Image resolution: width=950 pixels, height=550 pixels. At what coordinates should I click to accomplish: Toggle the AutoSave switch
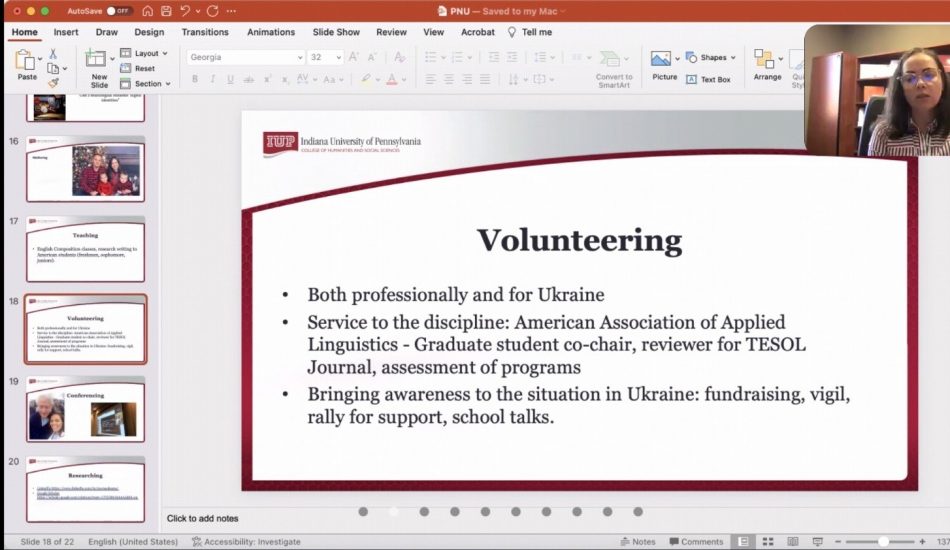point(121,11)
